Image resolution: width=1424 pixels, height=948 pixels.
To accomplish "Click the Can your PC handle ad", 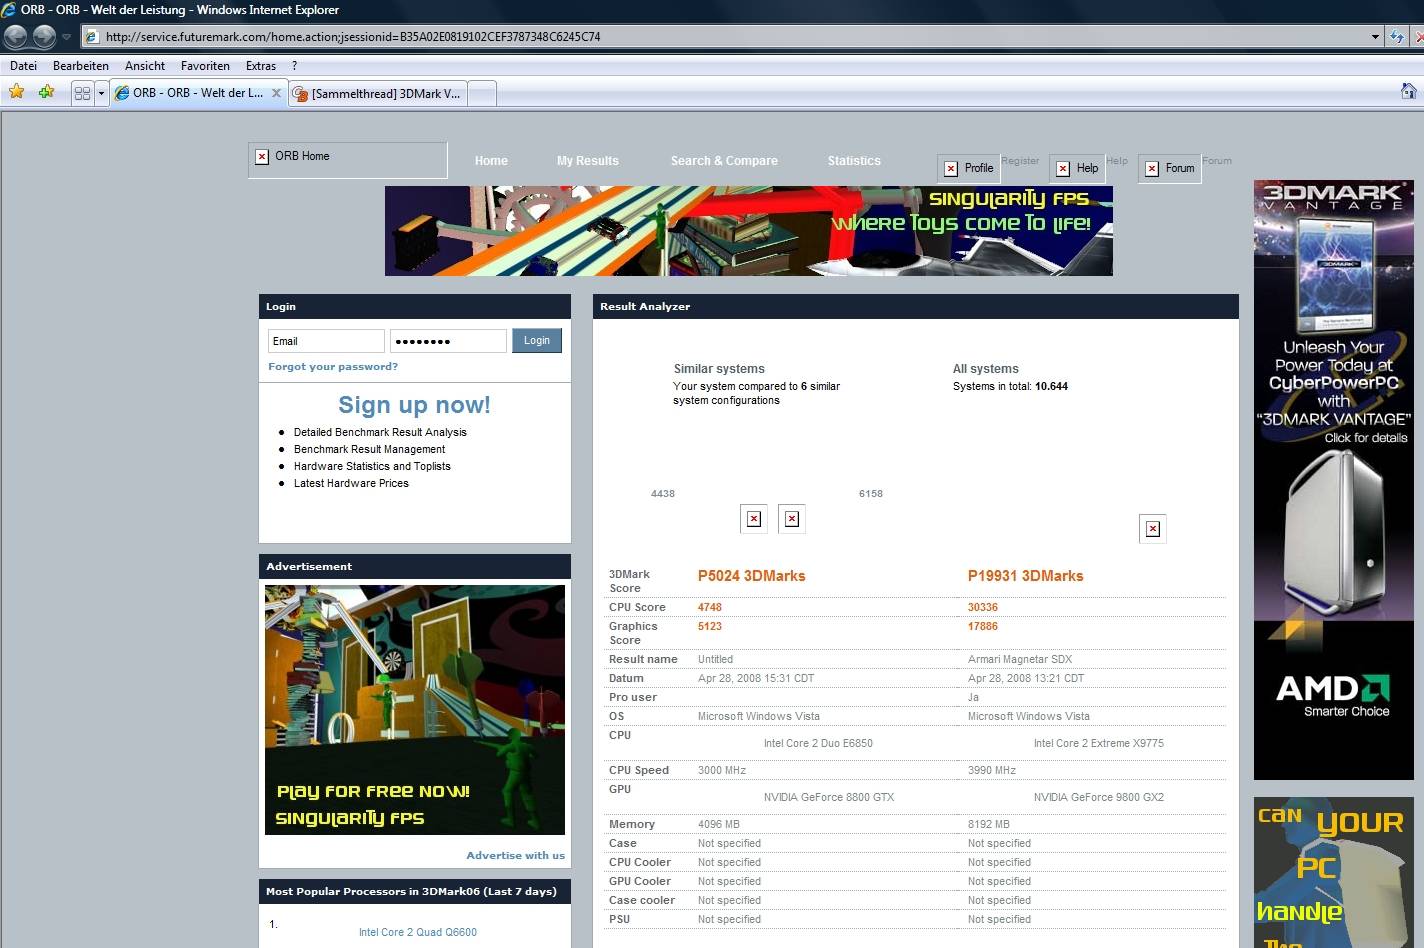I will (1334, 872).
